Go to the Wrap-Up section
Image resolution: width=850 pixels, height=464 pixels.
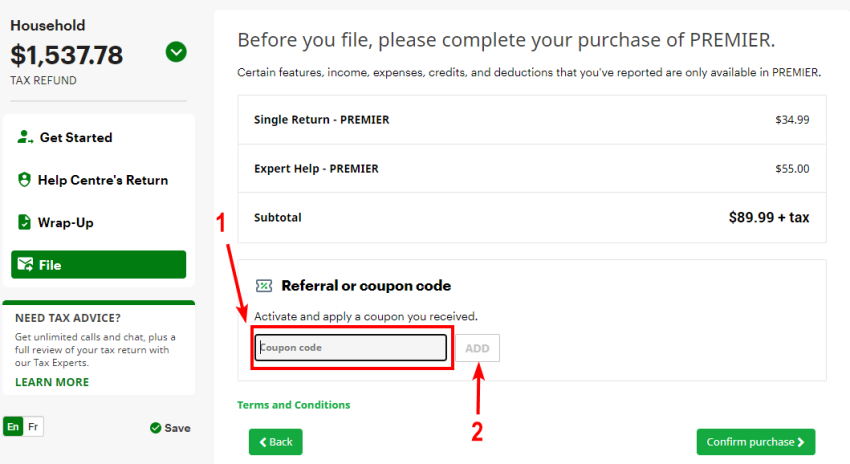(65, 222)
